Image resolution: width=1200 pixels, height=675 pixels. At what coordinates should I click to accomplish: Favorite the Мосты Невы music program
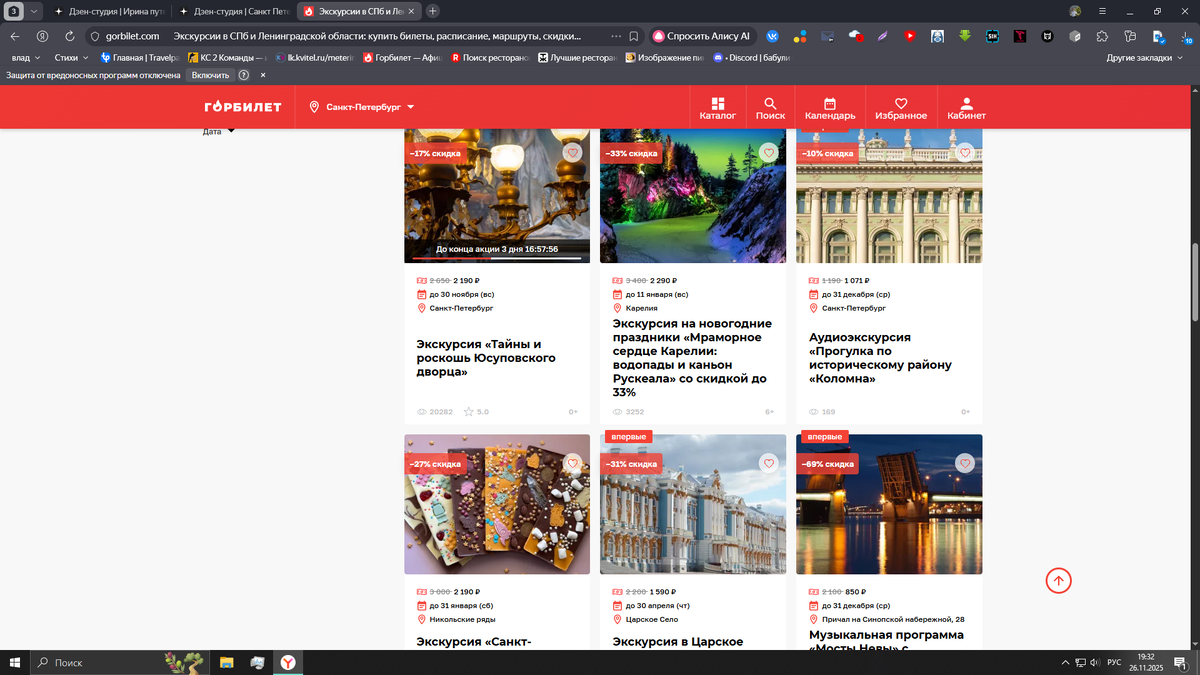tap(964, 464)
